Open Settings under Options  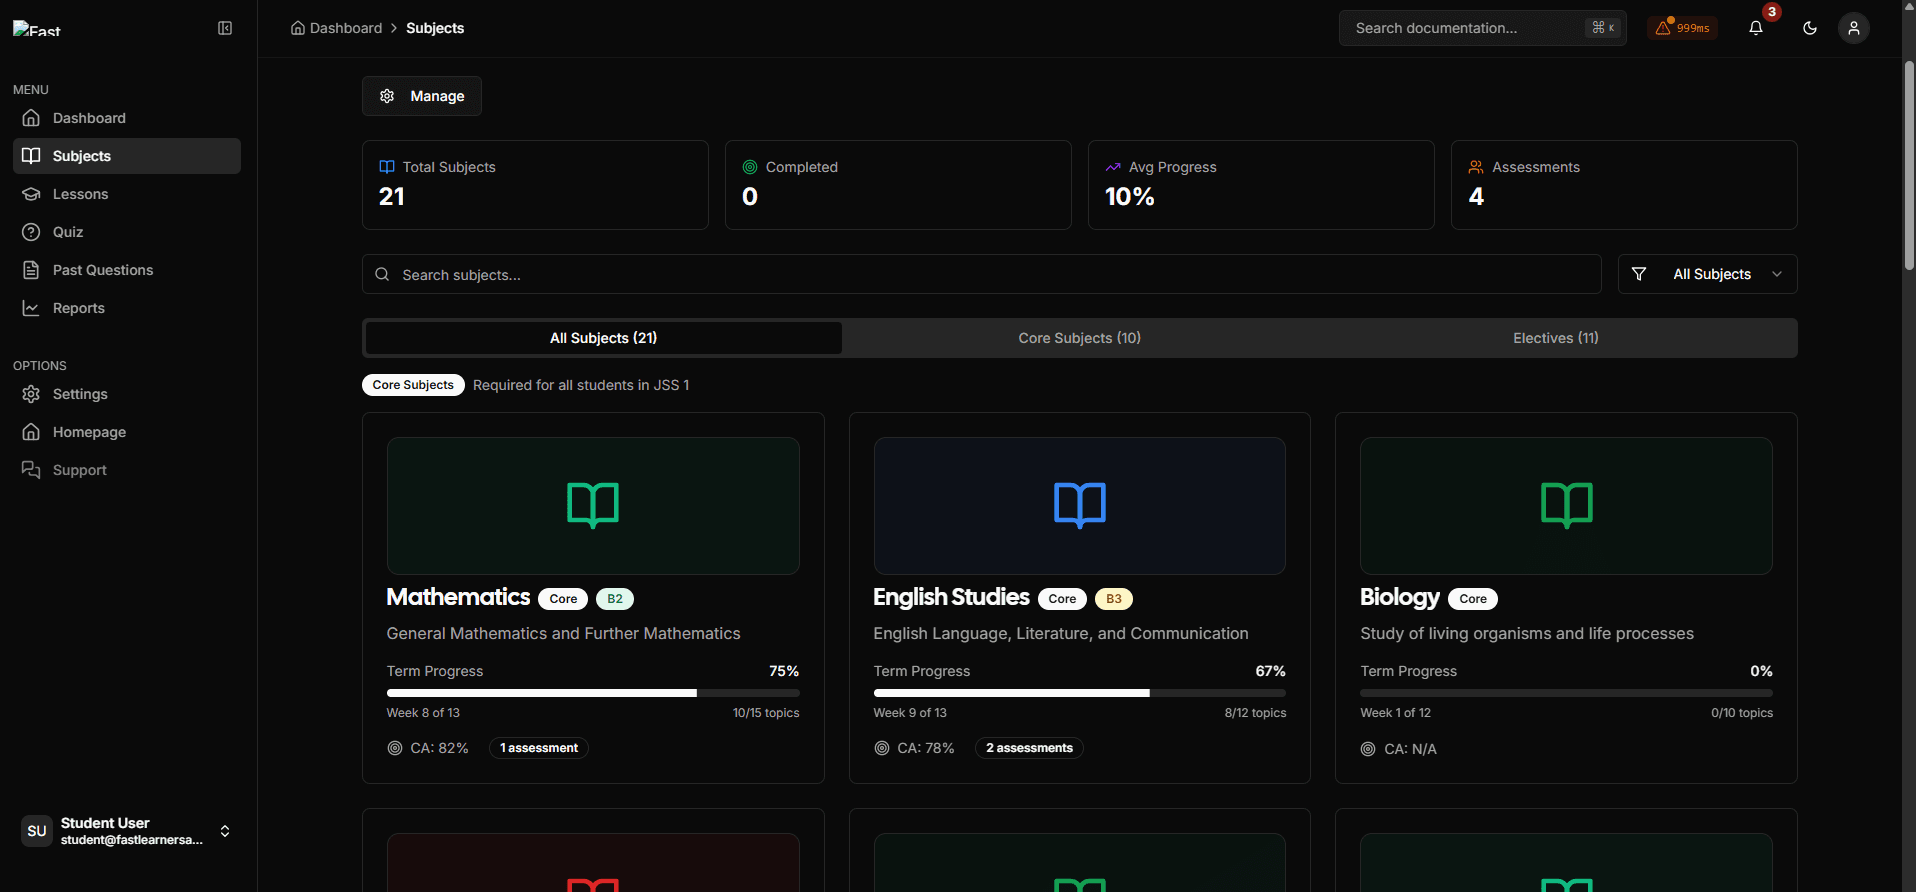(x=80, y=394)
